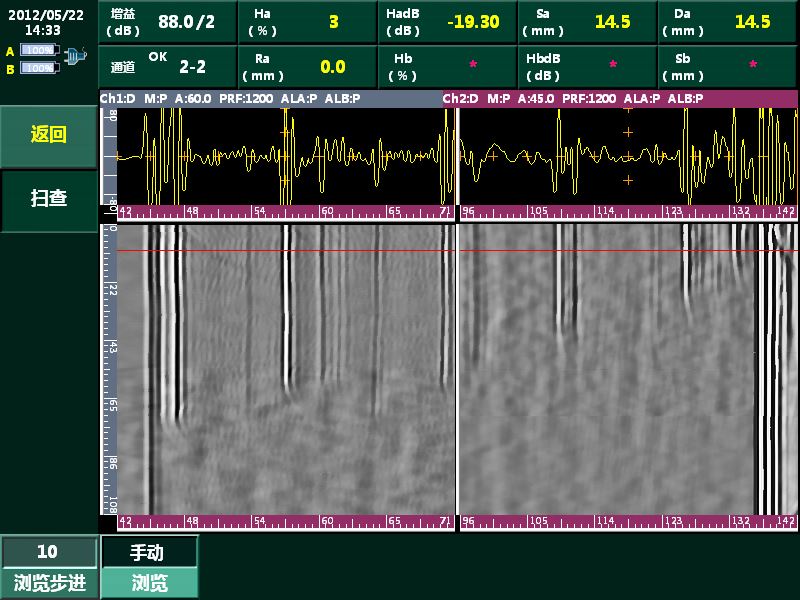
Task: Click the Ha (%) readout cell
Action: (308, 22)
